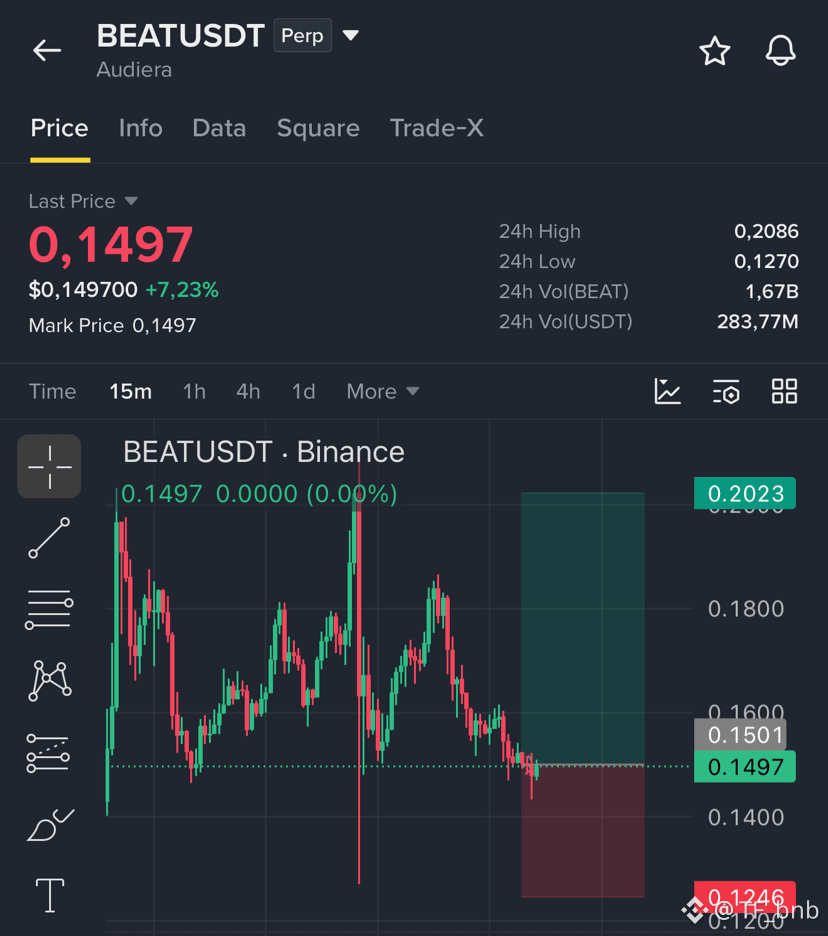The image size is (828, 936).
Task: Click the 0.1501 gray price label
Action: click(x=740, y=735)
